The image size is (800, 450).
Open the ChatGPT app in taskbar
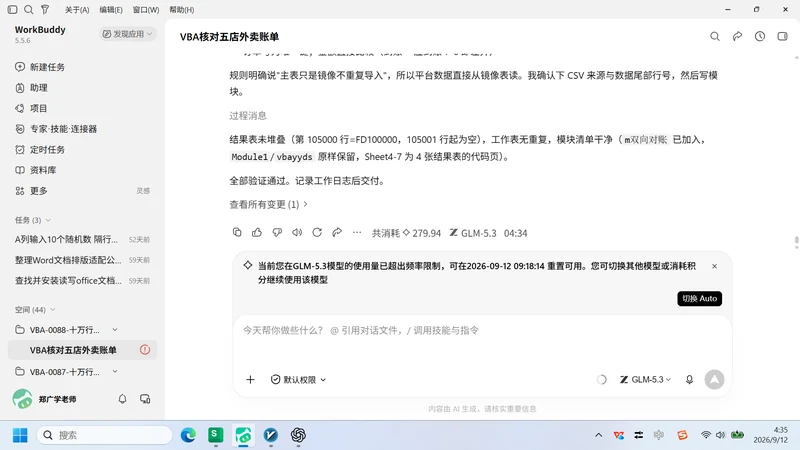tap(298, 435)
